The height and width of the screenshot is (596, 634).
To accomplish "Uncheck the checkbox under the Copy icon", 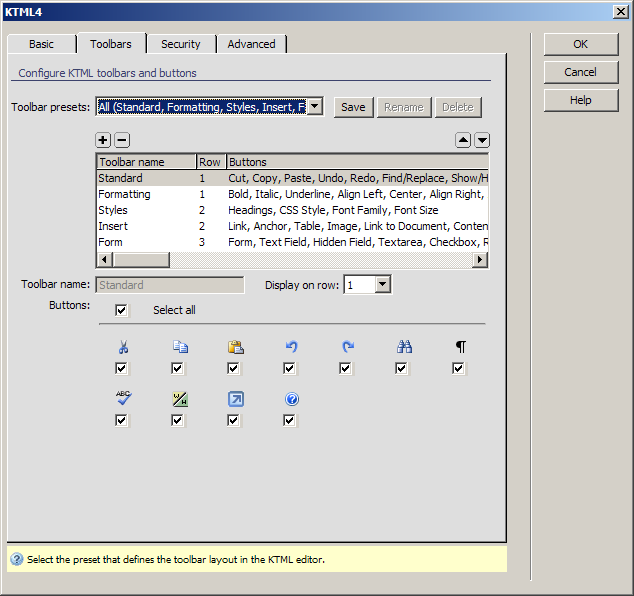I will click(x=177, y=368).
